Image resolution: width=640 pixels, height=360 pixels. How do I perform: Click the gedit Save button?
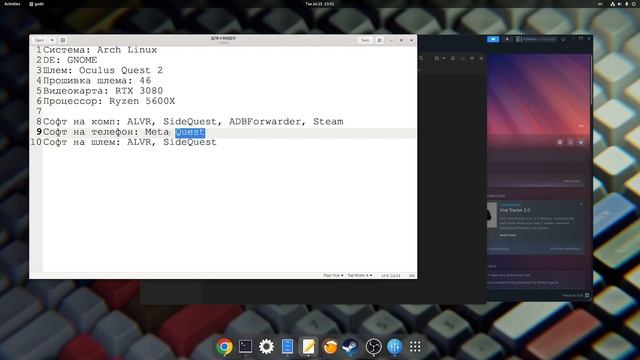click(365, 40)
